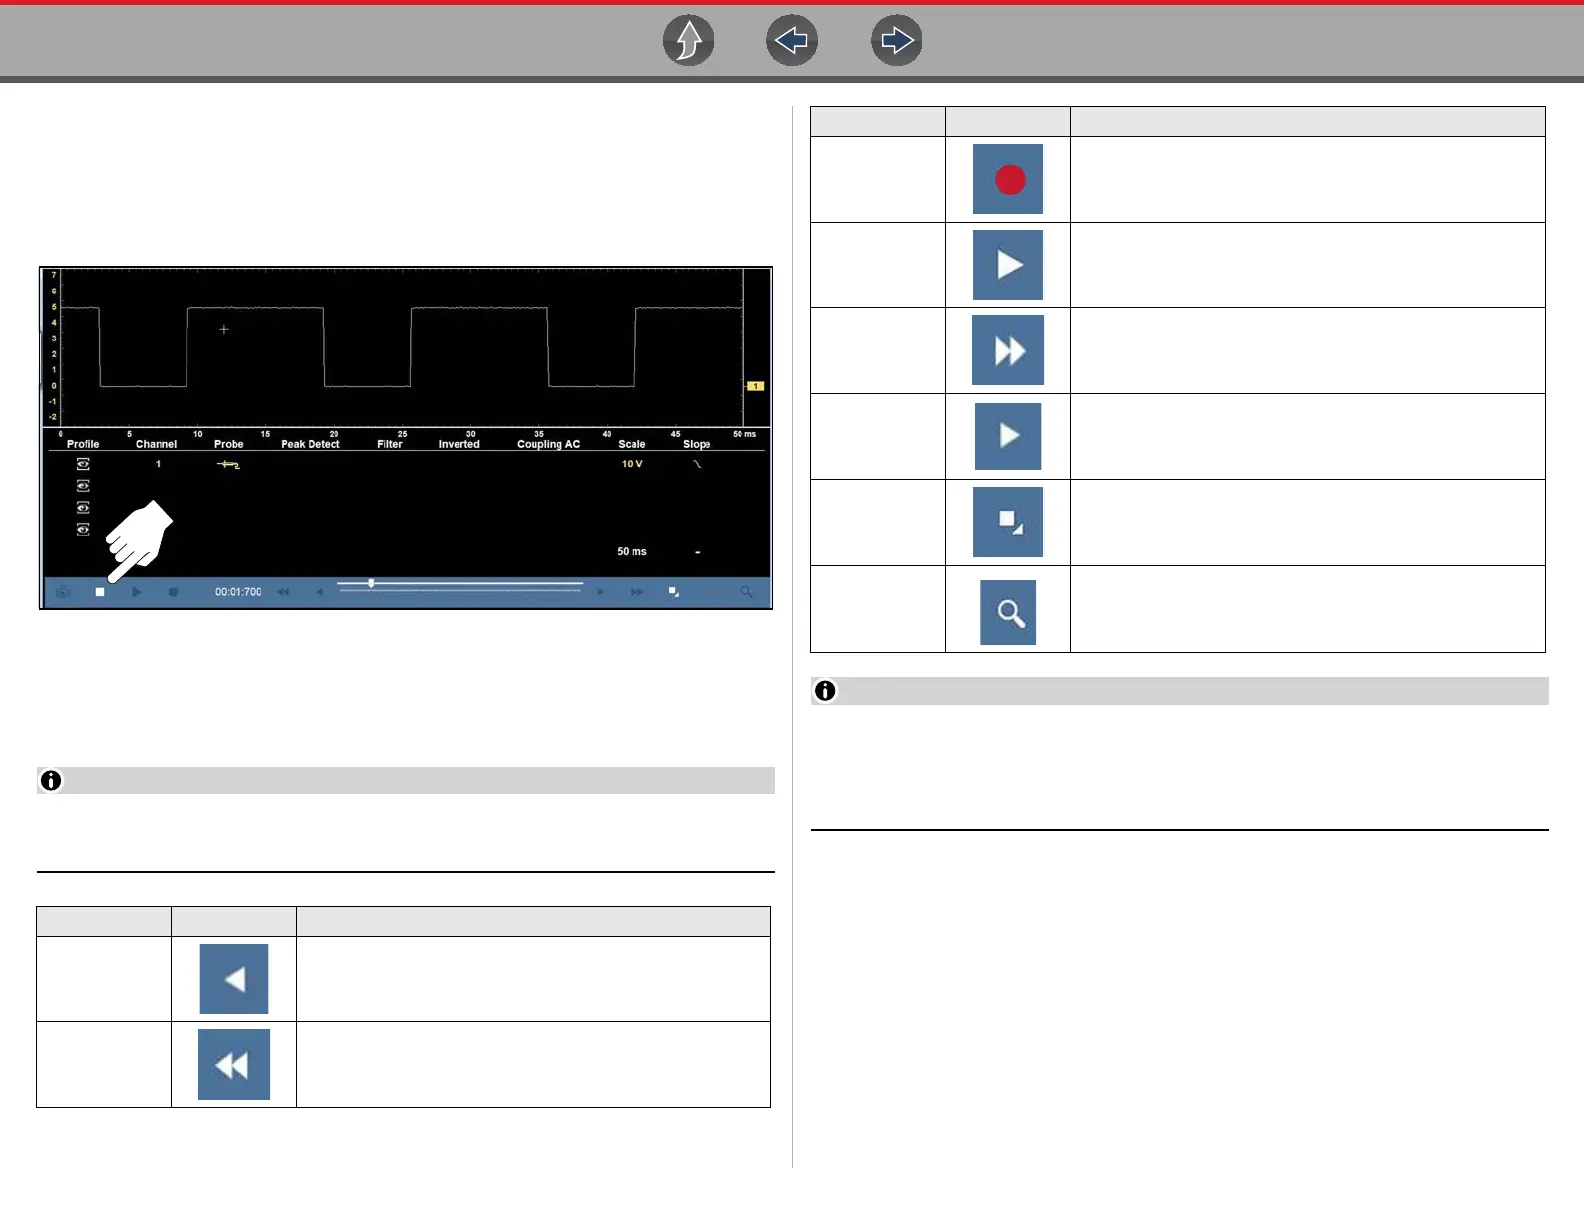The image size is (1584, 1224).
Task: Click the position slider thumb
Action: [x=371, y=583]
